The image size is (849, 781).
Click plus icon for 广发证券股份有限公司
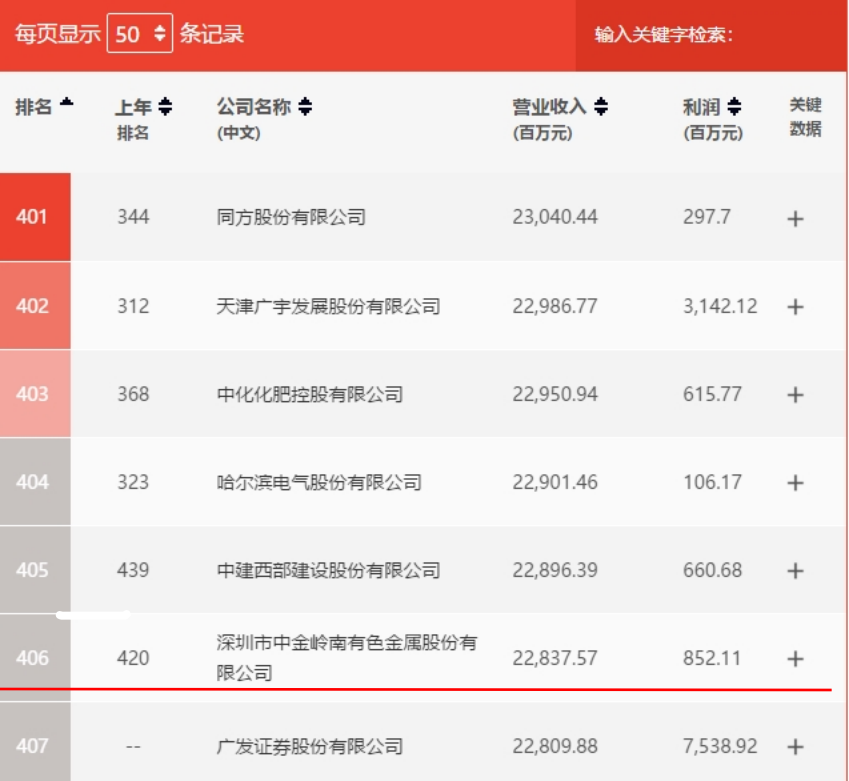795,746
